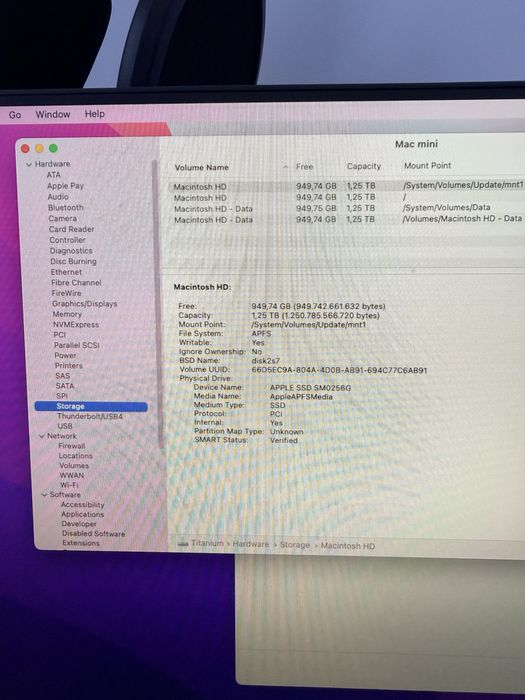Select Accessibility under Software
The width and height of the screenshot is (525, 700).
tap(83, 505)
